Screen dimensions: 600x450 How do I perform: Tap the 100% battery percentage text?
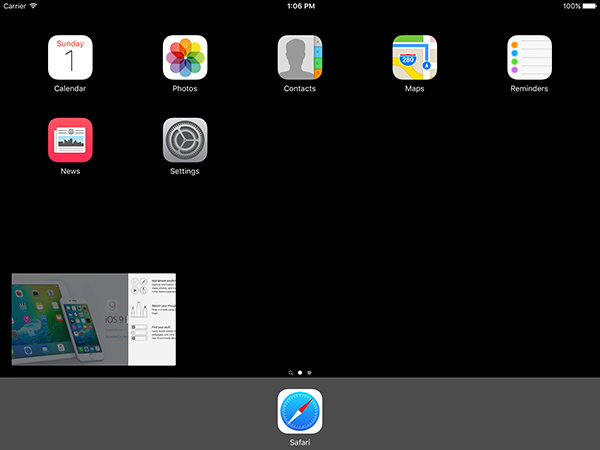pos(572,6)
